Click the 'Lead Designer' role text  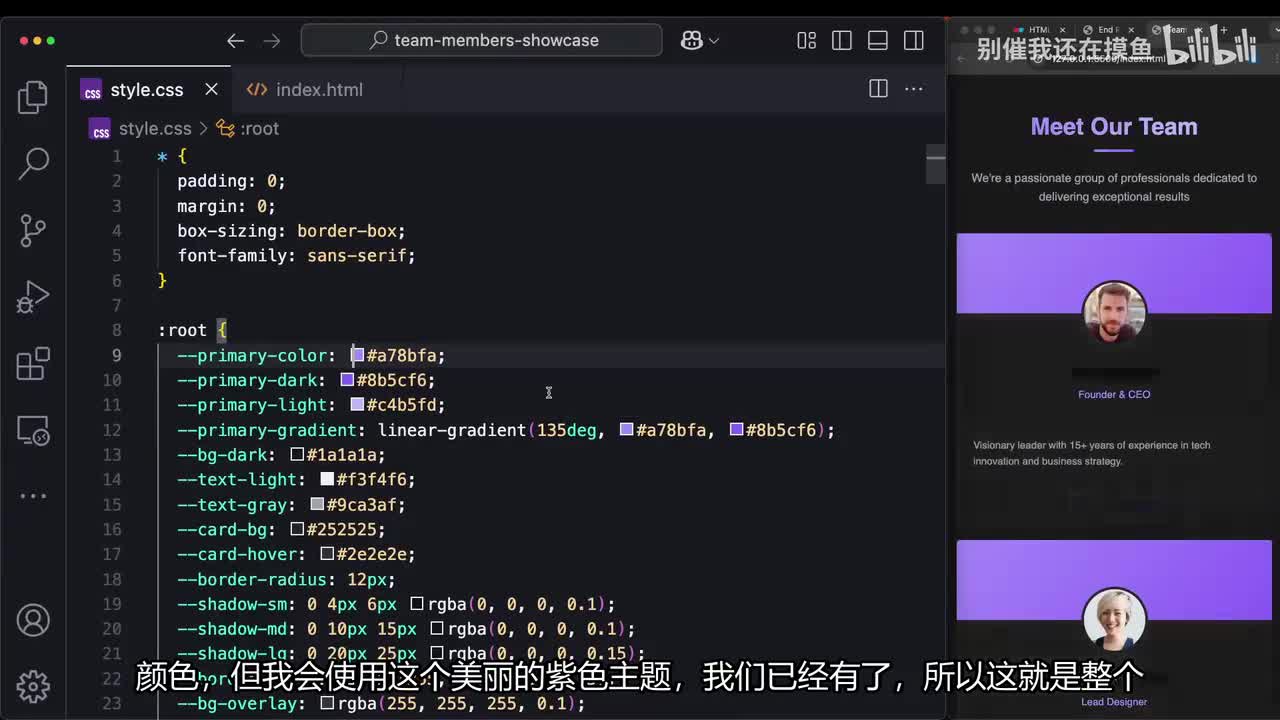coord(1114,702)
